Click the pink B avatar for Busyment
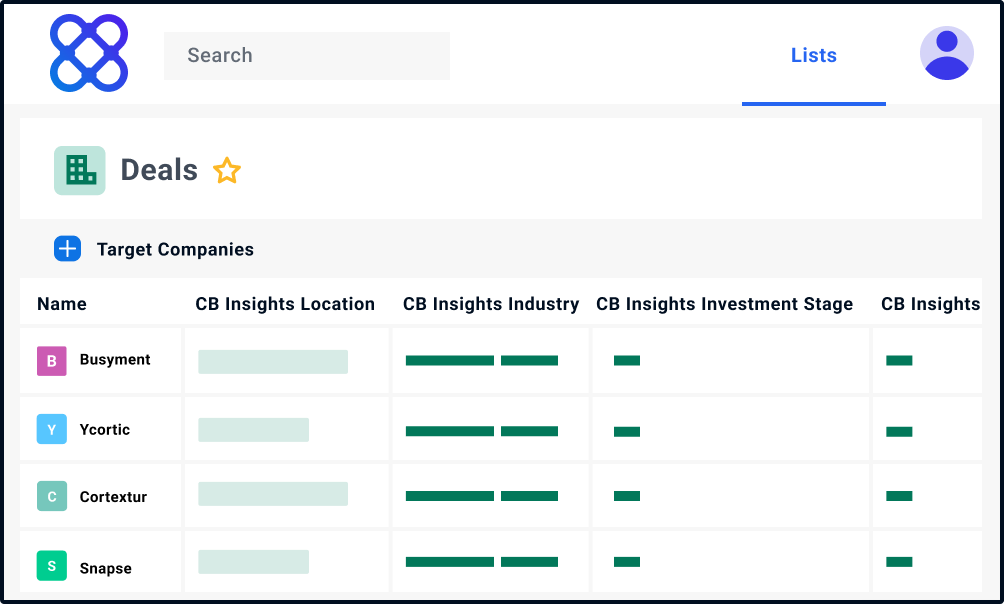 (x=52, y=361)
